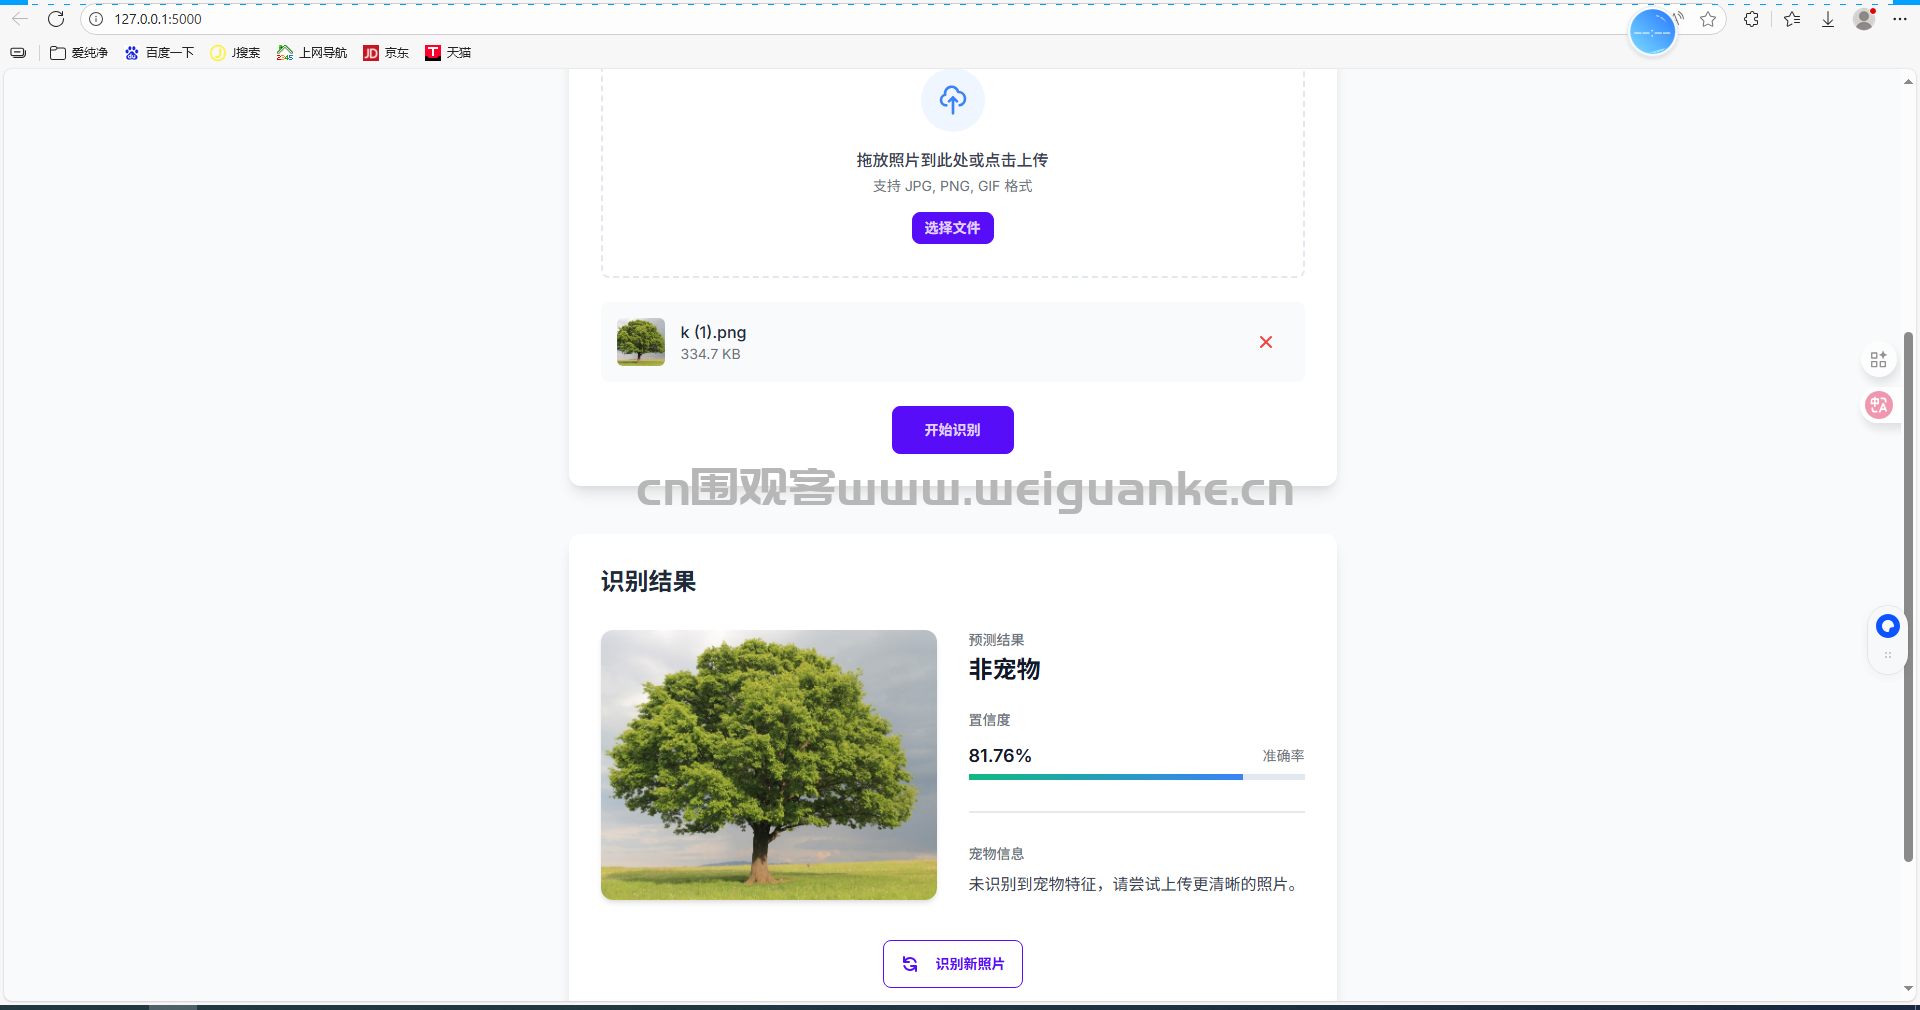Open the 爱纯净 bookmark folder

[79, 53]
